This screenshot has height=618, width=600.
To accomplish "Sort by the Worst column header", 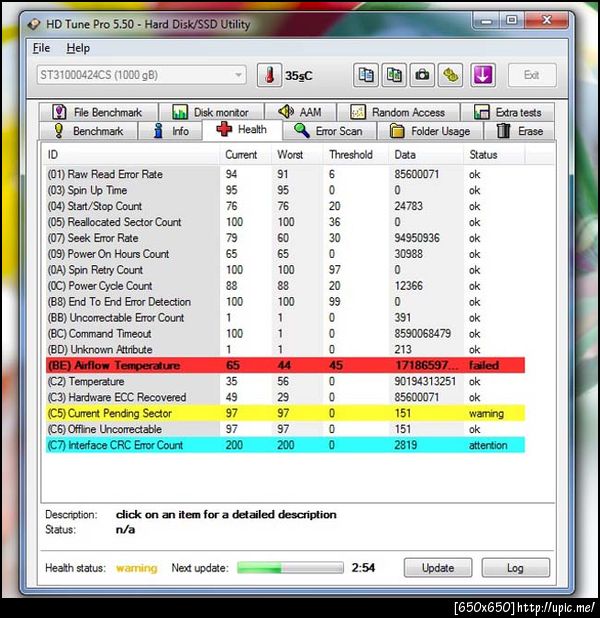I will [x=297, y=155].
